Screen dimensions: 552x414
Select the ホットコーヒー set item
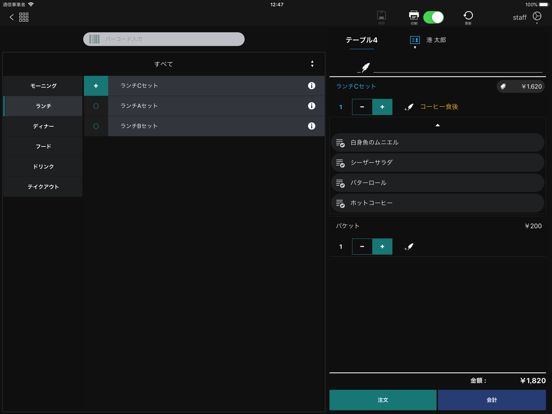[438, 203]
